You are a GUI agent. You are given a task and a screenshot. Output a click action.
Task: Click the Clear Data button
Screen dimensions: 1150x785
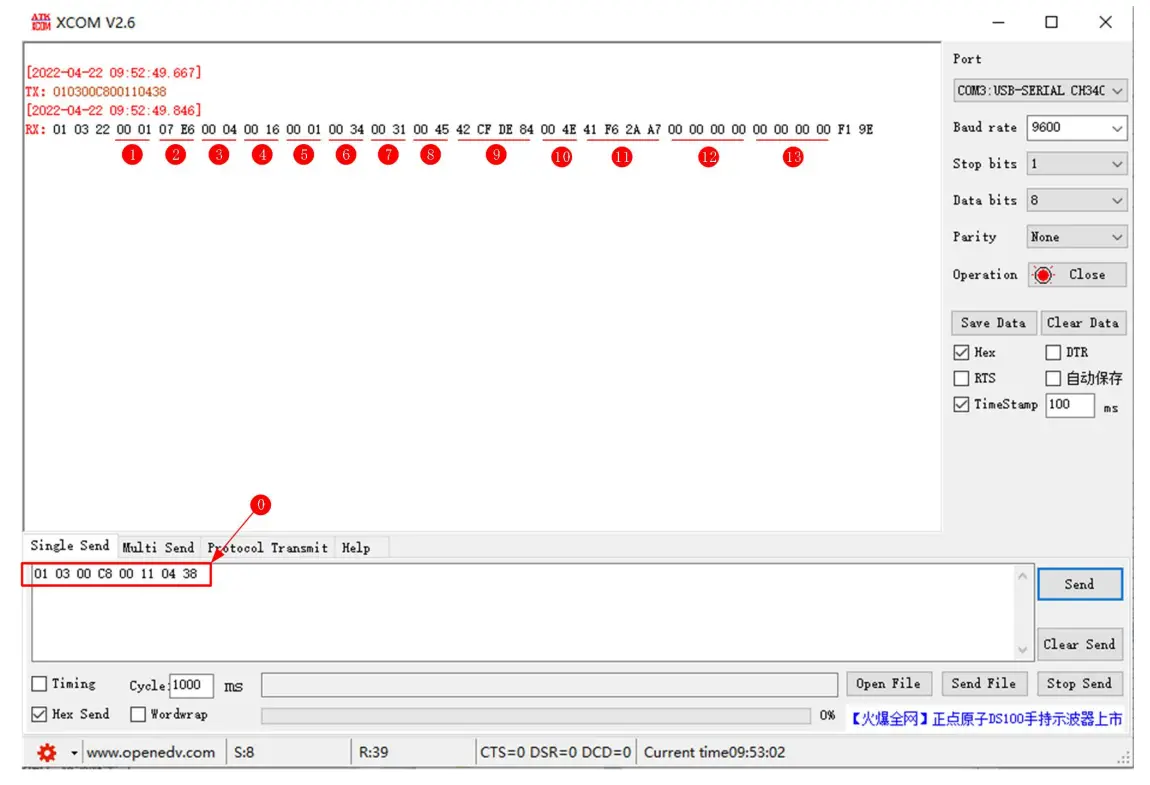tap(1083, 323)
